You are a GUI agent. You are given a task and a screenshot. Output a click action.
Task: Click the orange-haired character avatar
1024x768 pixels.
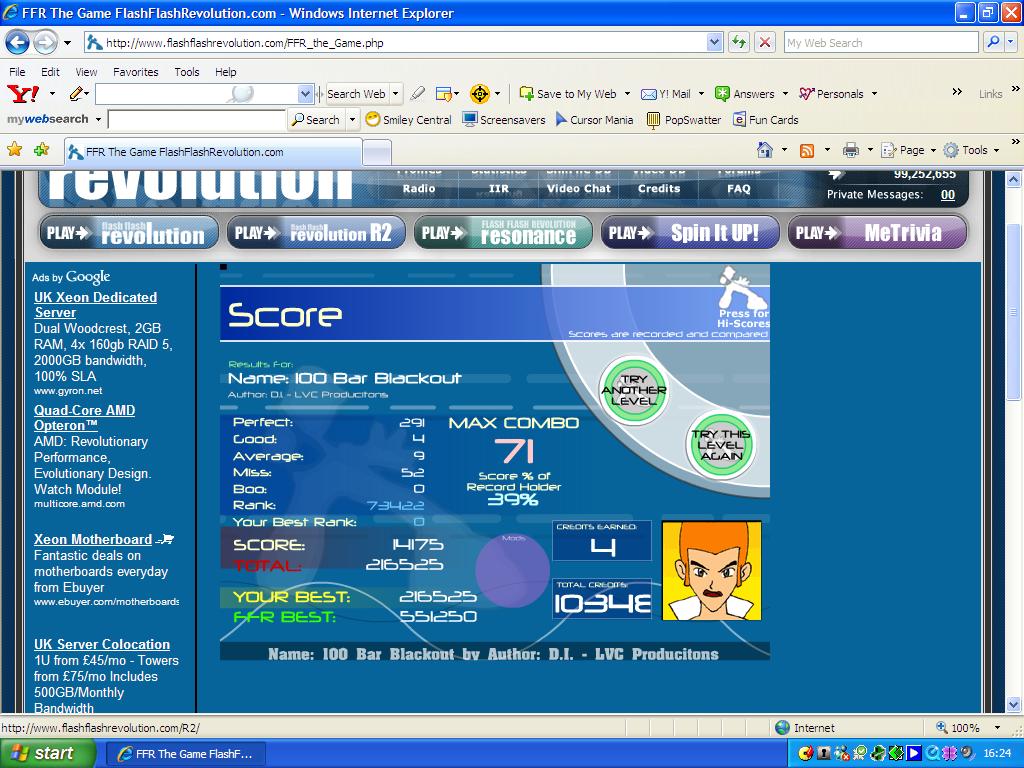(712, 570)
